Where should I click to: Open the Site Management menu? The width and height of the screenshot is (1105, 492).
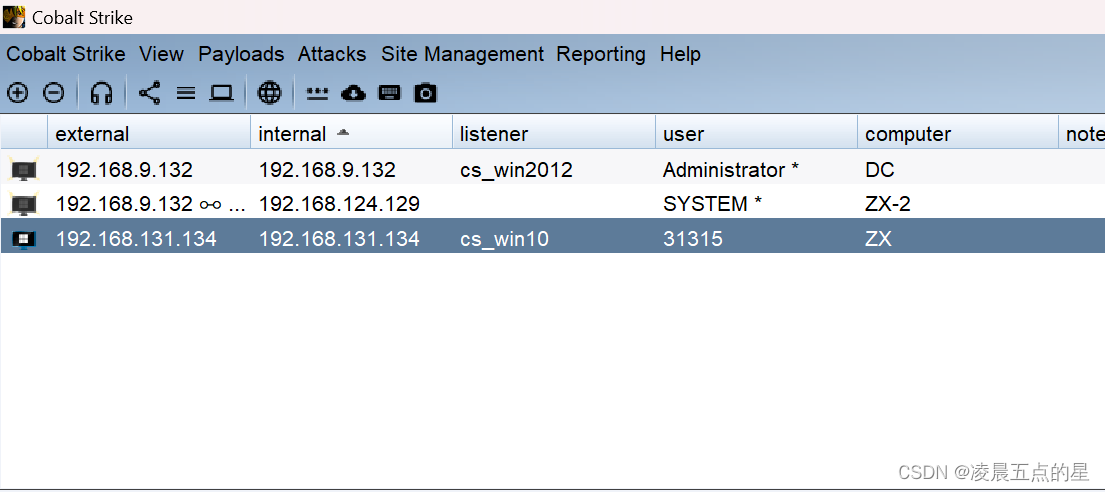pos(462,54)
